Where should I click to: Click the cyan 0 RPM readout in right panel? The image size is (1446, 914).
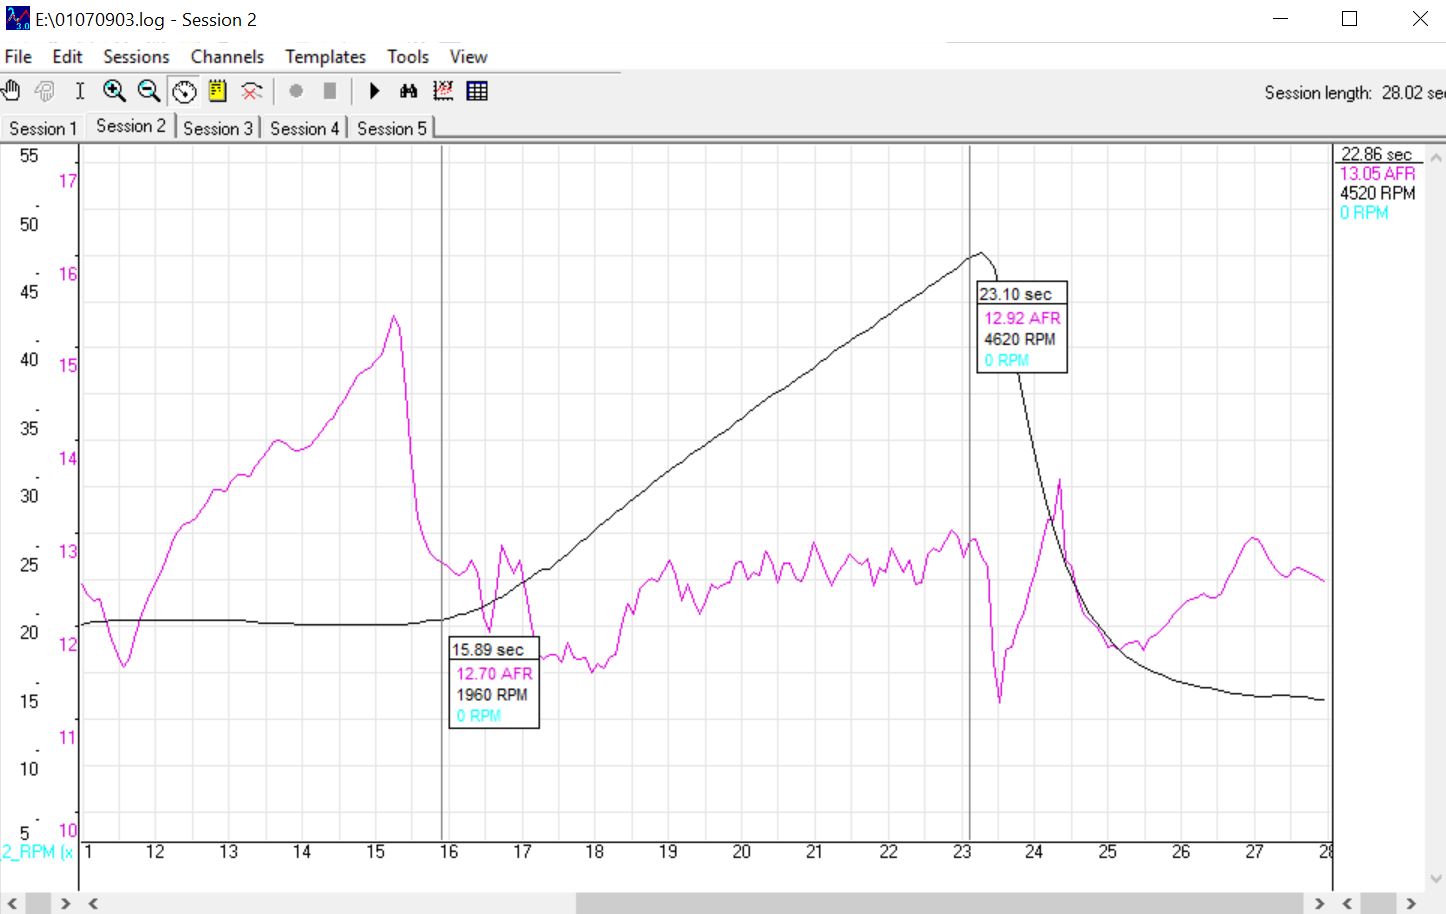coord(1364,212)
